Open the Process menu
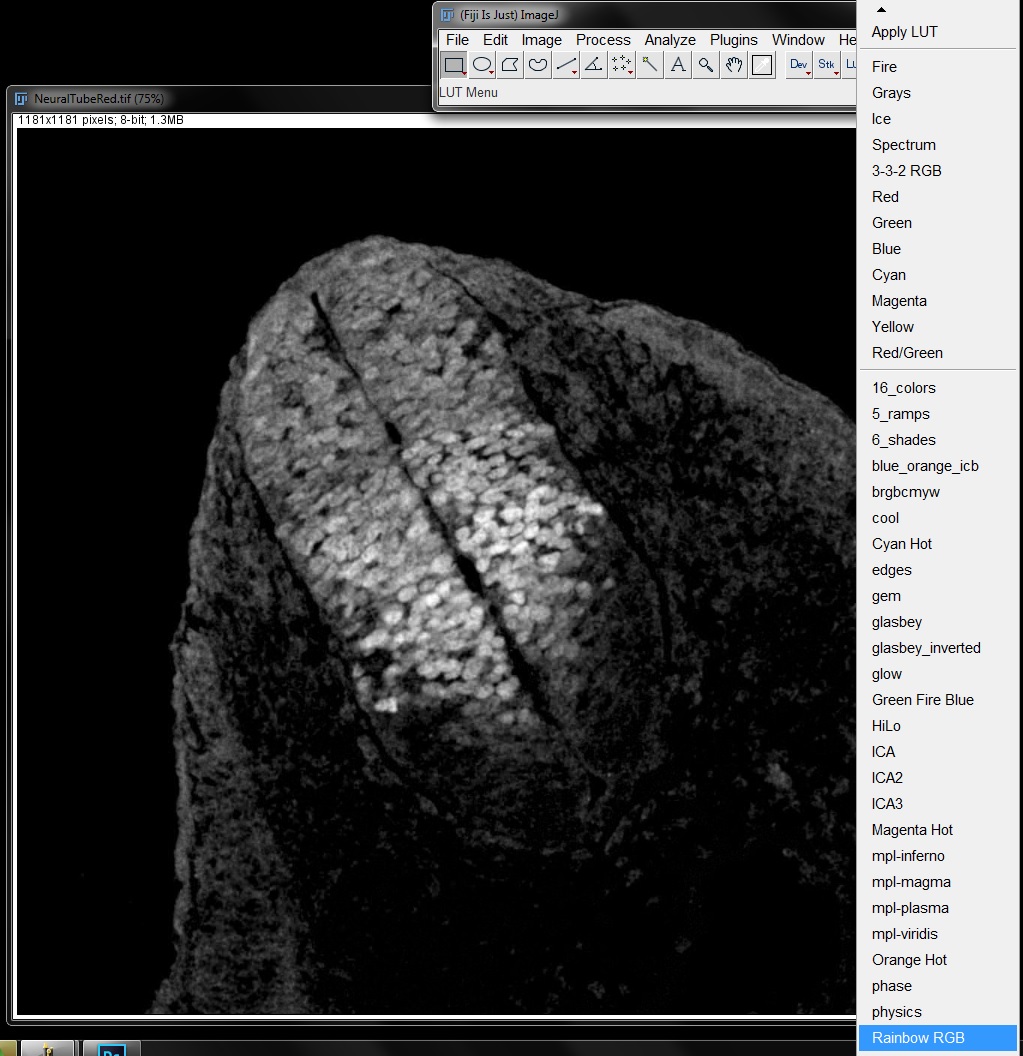 point(603,40)
